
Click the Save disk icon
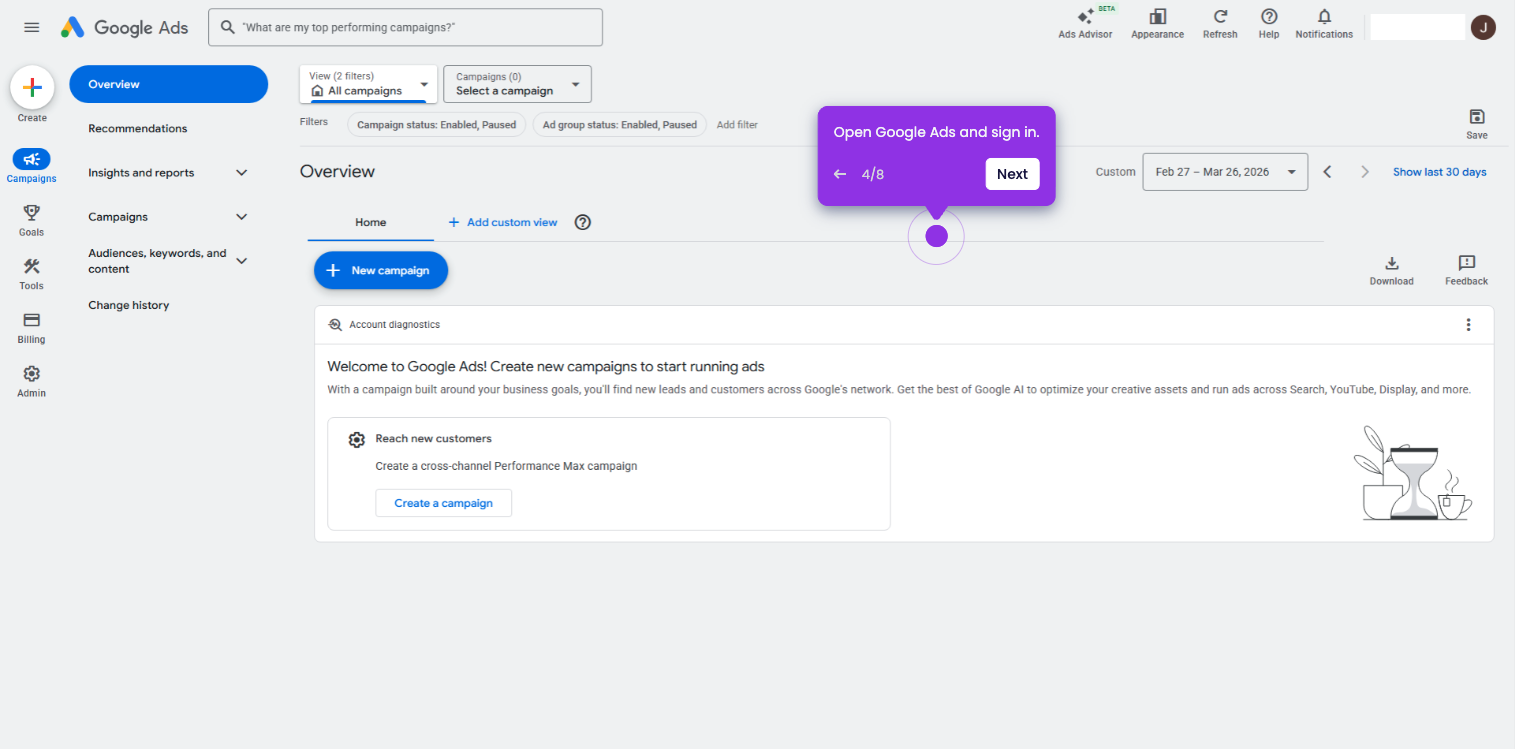[x=1477, y=117]
